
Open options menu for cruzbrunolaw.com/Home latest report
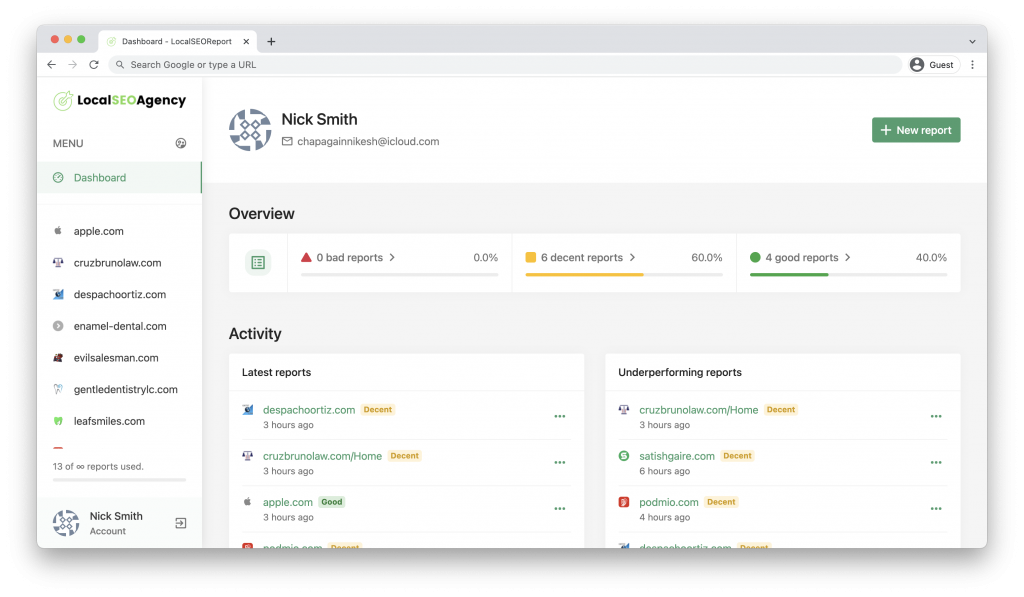[560, 462]
